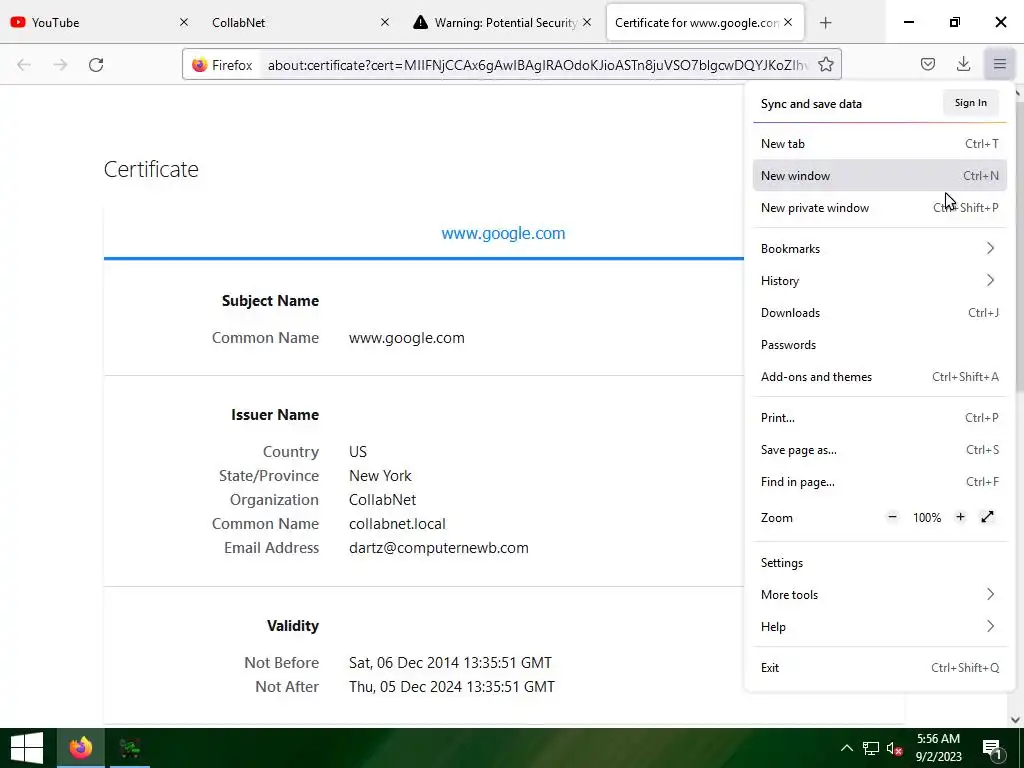
Task: Open Downloads from the menu
Action: tap(880, 313)
